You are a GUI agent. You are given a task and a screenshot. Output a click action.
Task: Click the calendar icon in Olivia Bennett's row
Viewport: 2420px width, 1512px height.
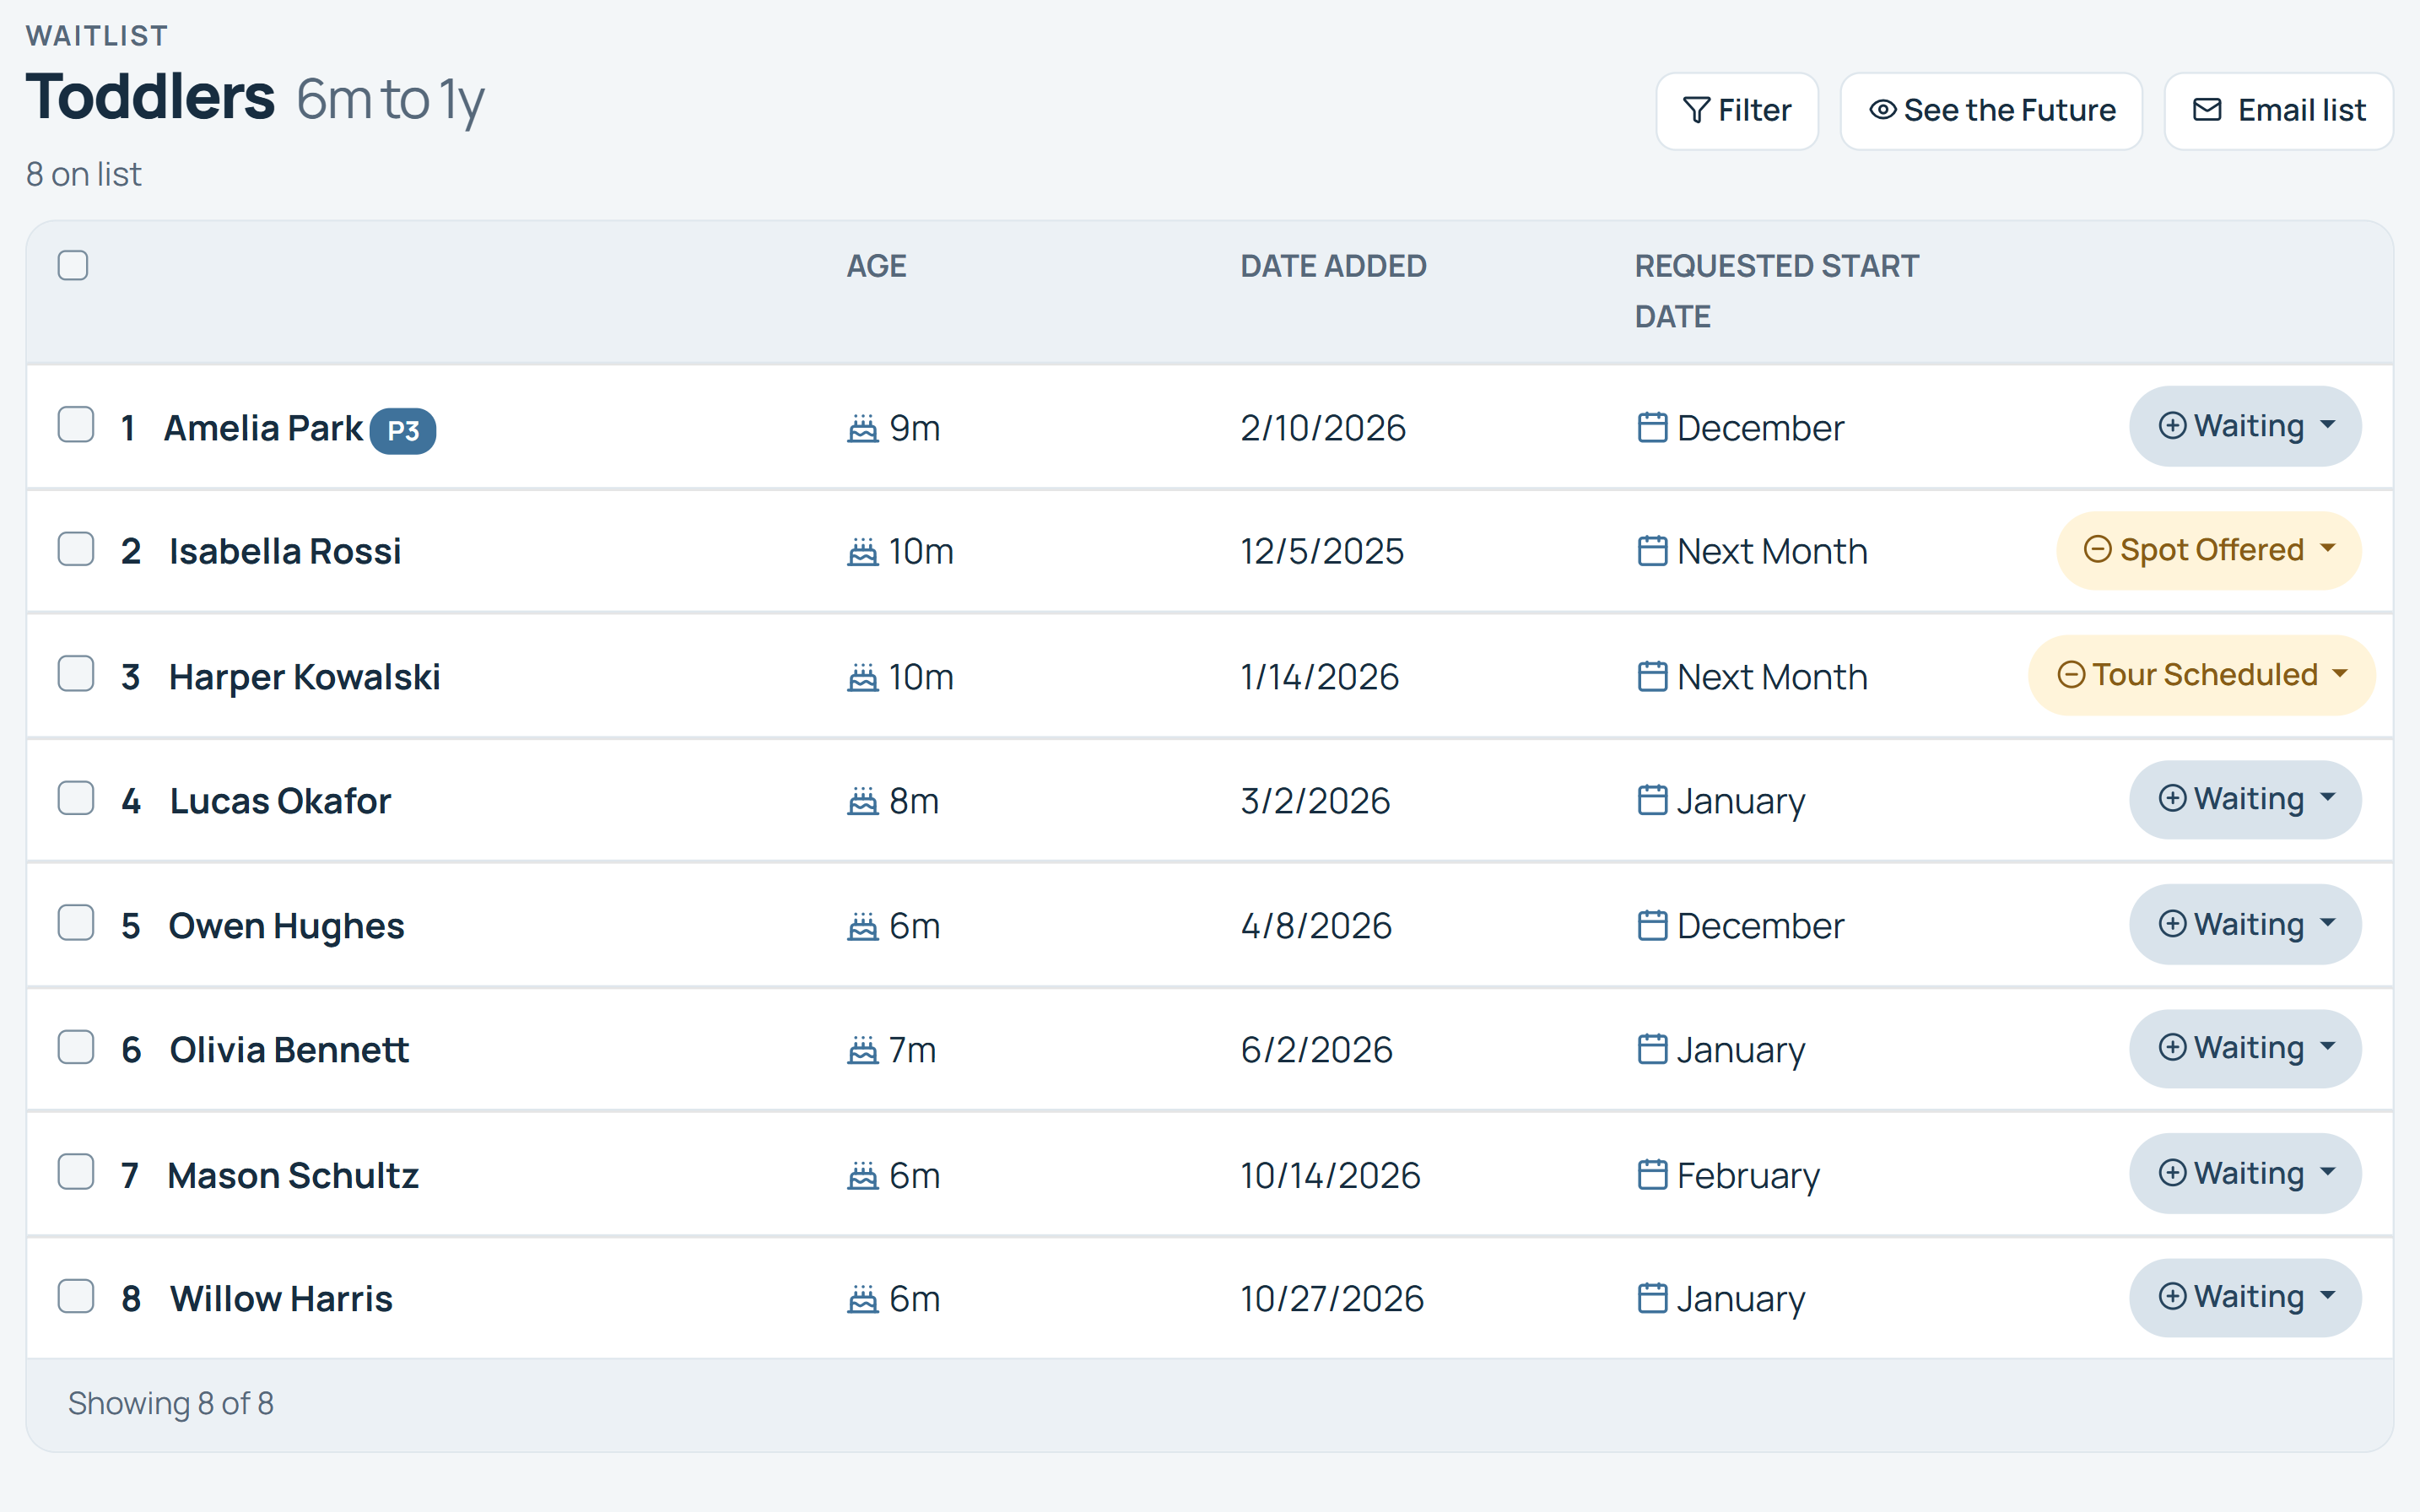click(x=1652, y=1050)
